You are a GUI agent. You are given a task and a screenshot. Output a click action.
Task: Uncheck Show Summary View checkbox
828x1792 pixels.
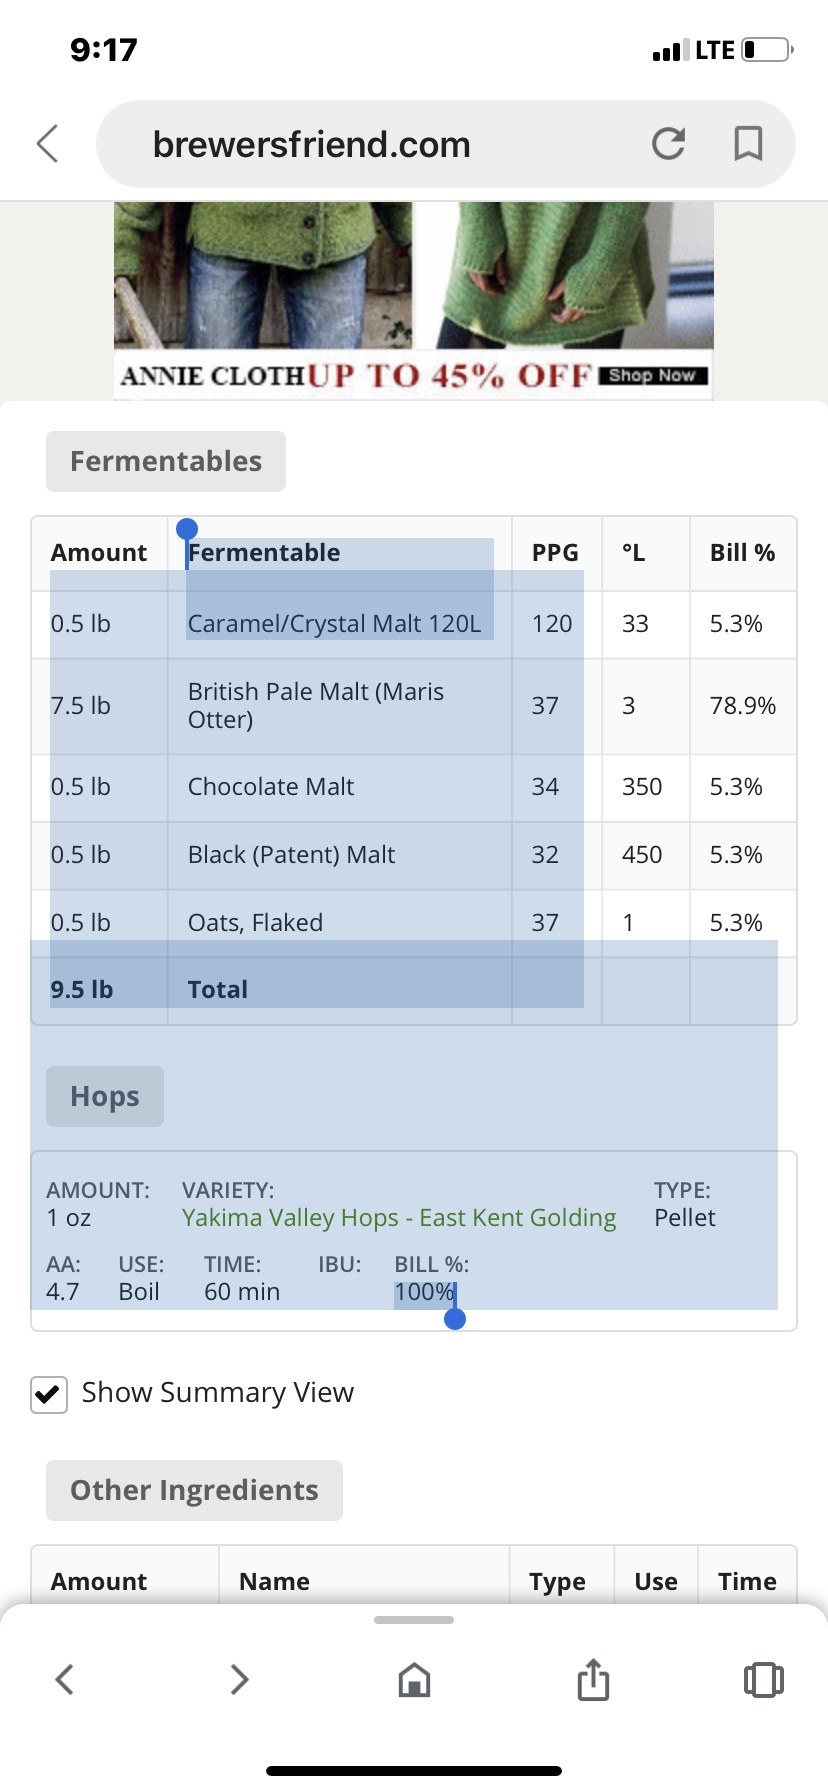(49, 1394)
